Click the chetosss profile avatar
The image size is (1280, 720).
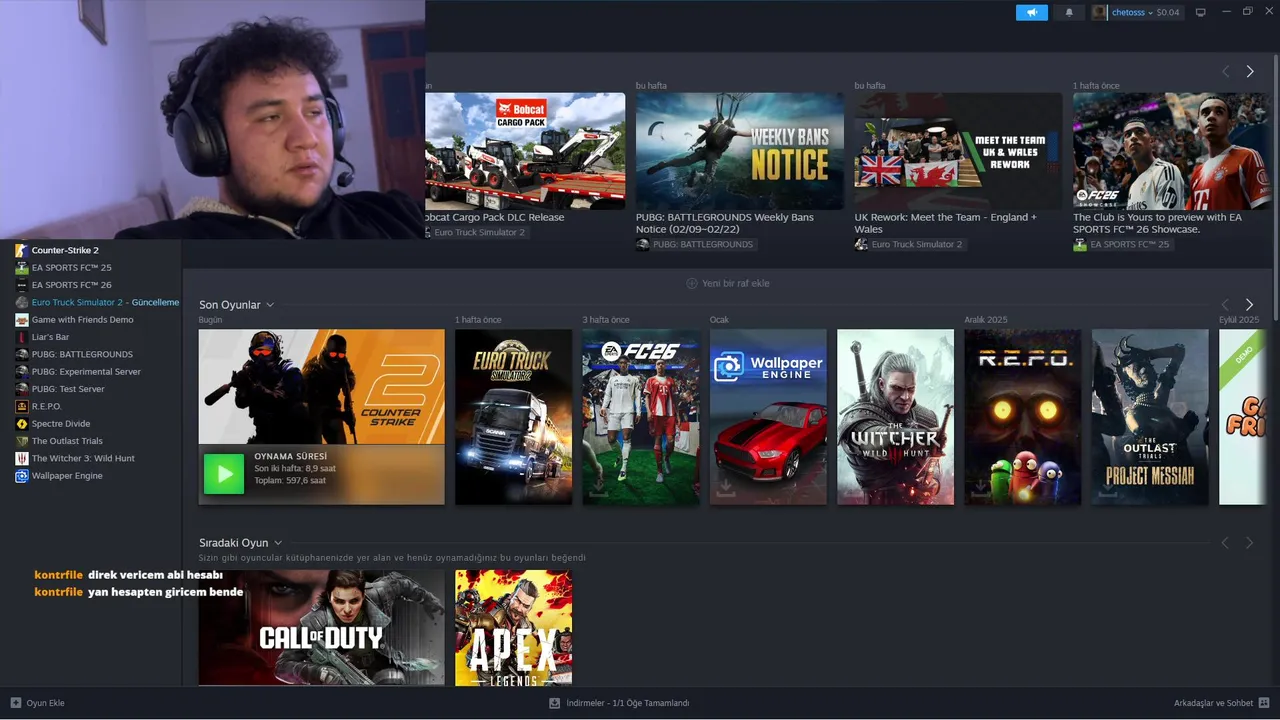(x=1100, y=12)
